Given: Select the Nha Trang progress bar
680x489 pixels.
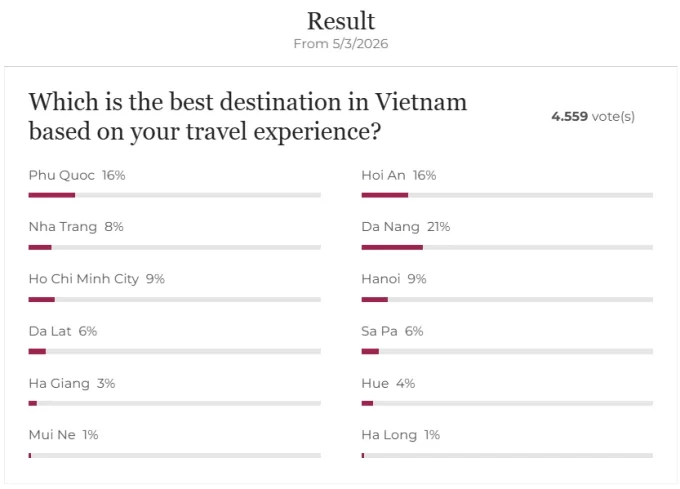Looking at the screenshot, I should (x=174, y=247).
